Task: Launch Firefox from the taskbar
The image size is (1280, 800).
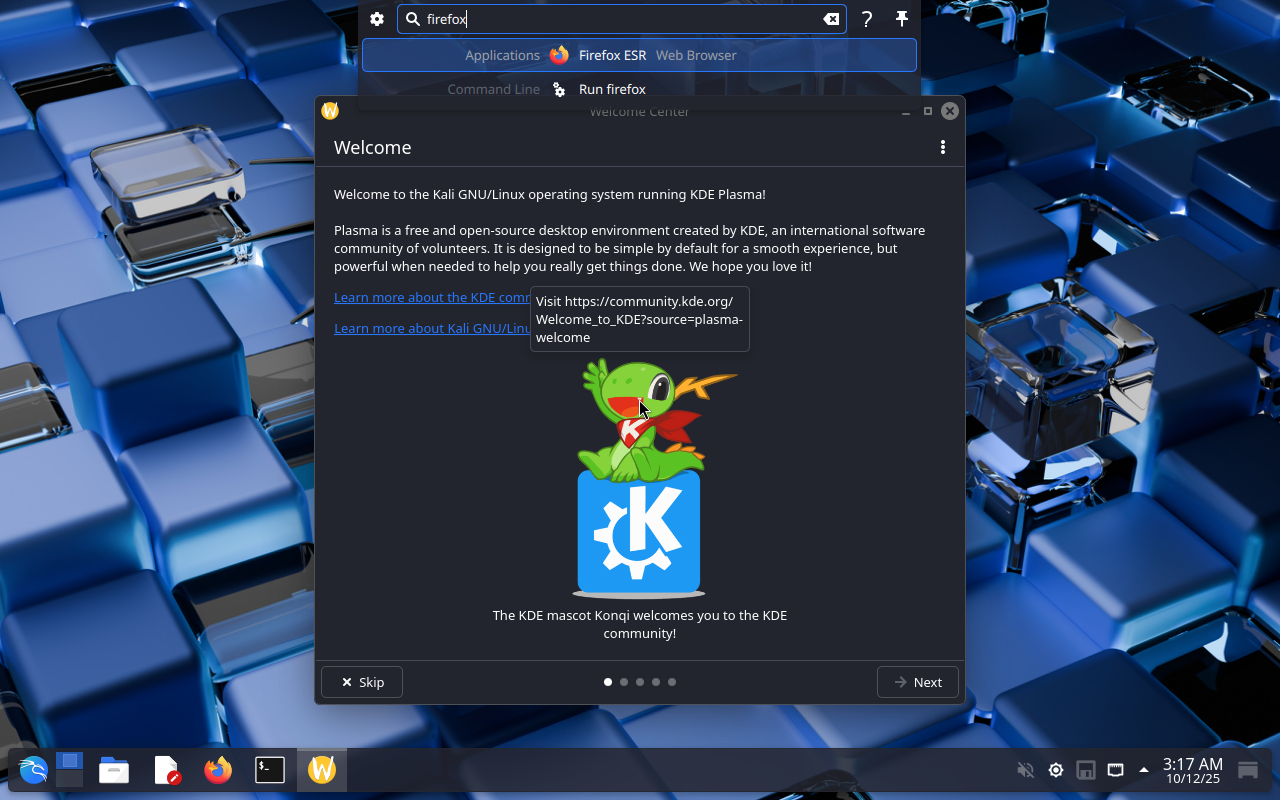Action: click(218, 769)
